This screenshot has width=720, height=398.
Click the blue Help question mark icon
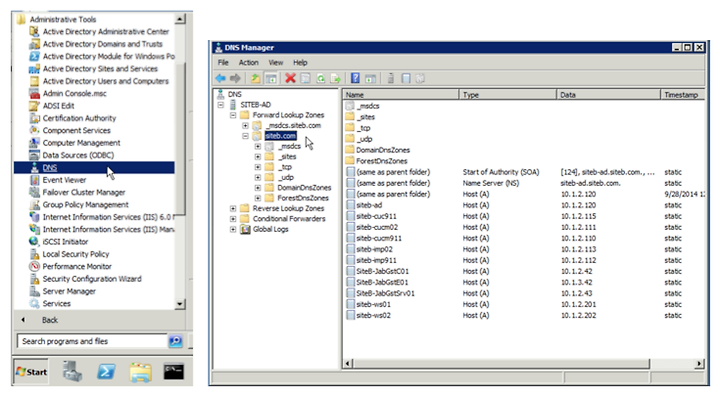pyautogui.click(x=355, y=78)
